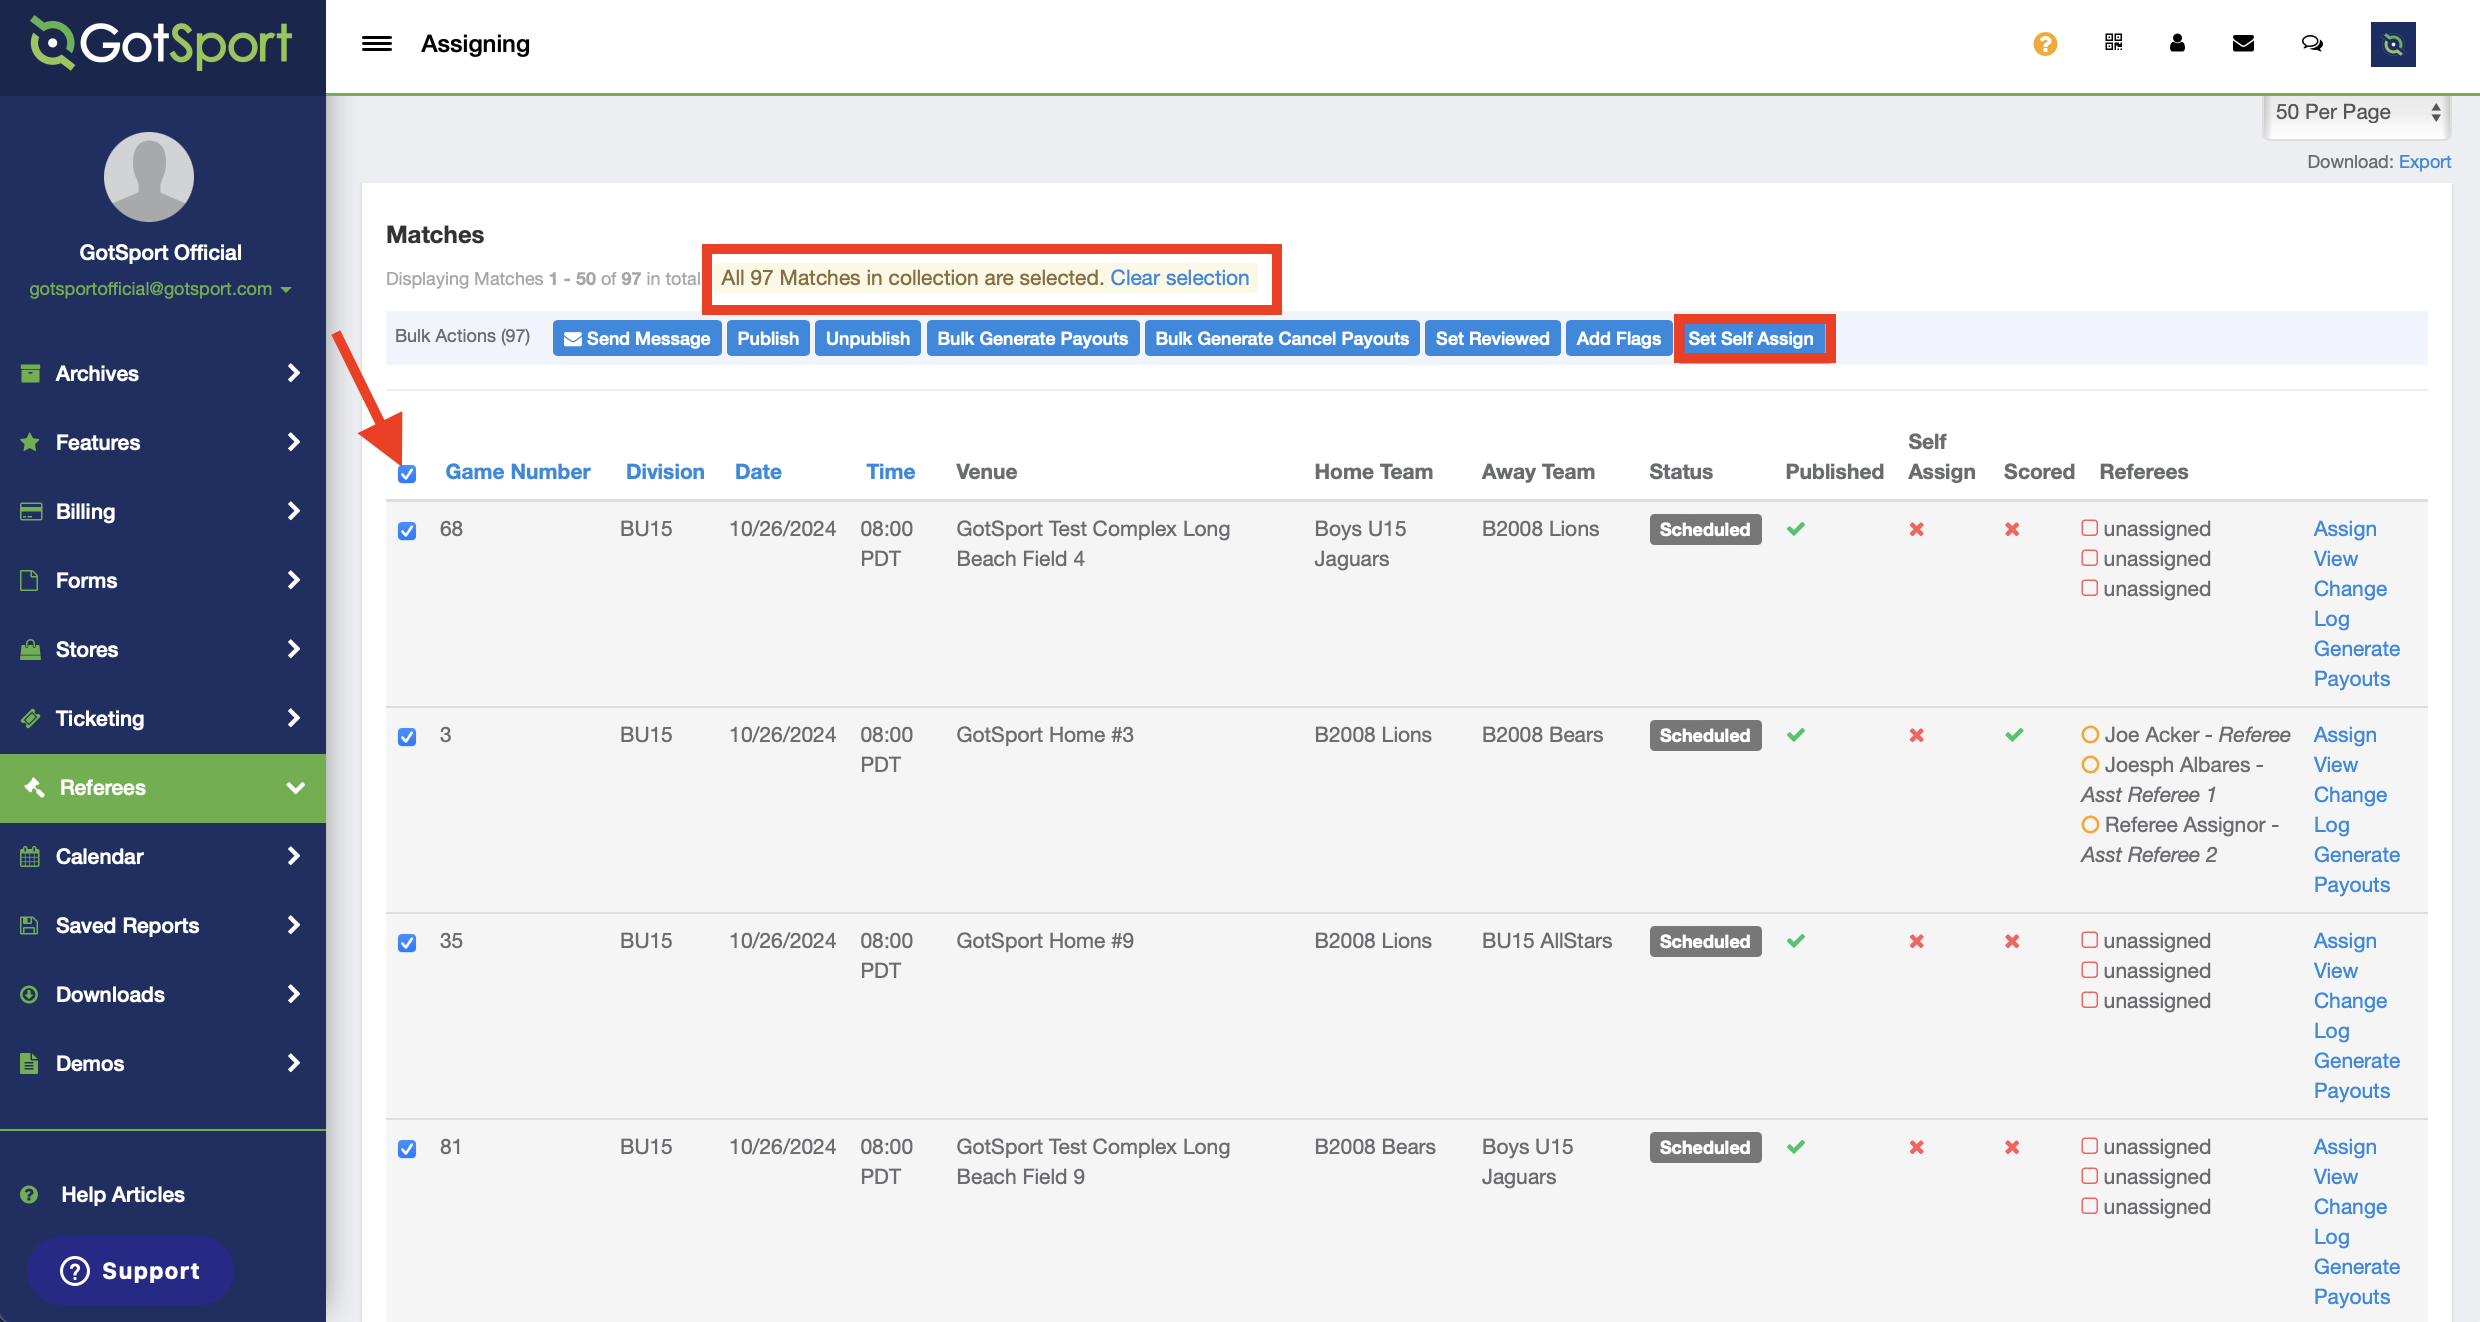Image resolution: width=2480 pixels, height=1322 pixels.
Task: Open the Forms menu item
Action: (x=163, y=580)
